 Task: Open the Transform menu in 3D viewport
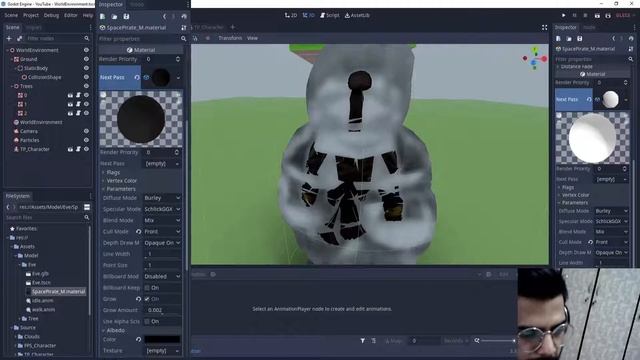point(230,38)
